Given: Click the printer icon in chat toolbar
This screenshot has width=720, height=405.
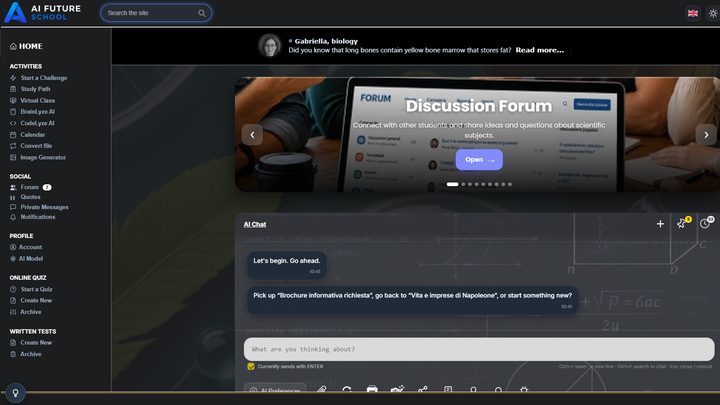Looking at the screenshot, I should 372,389.
